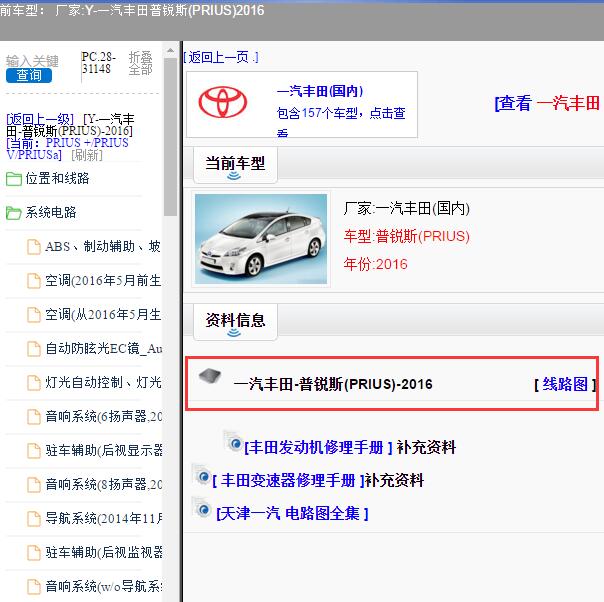Click the 刷新 refresh link
This screenshot has width=604, height=602.
tap(87, 155)
